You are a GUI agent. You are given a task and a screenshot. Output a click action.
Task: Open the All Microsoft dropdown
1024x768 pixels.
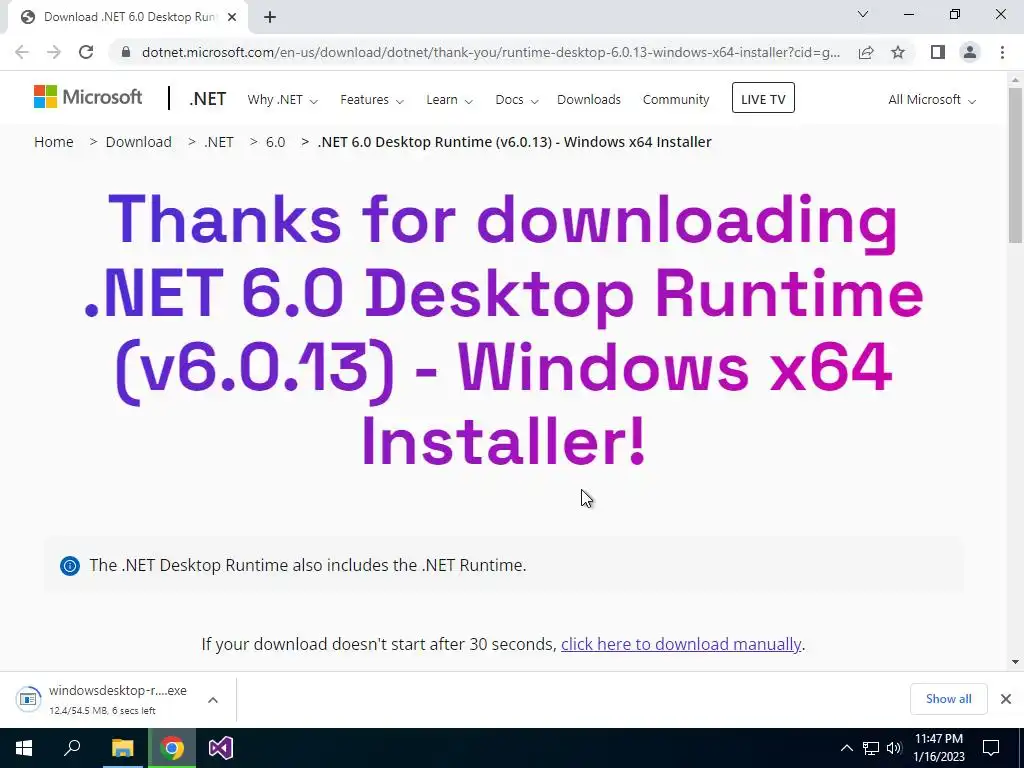(932, 100)
